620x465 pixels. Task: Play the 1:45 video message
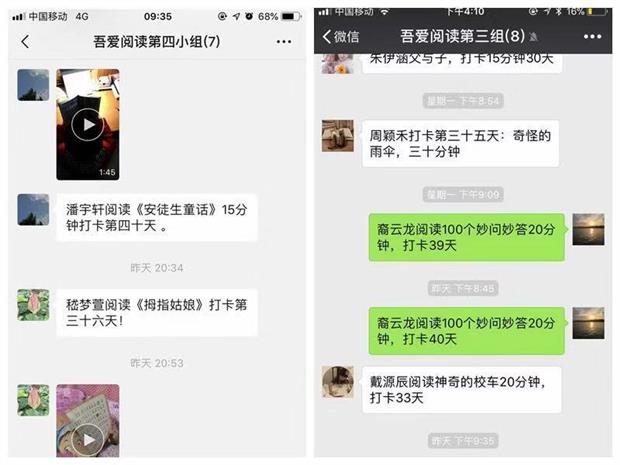point(88,124)
